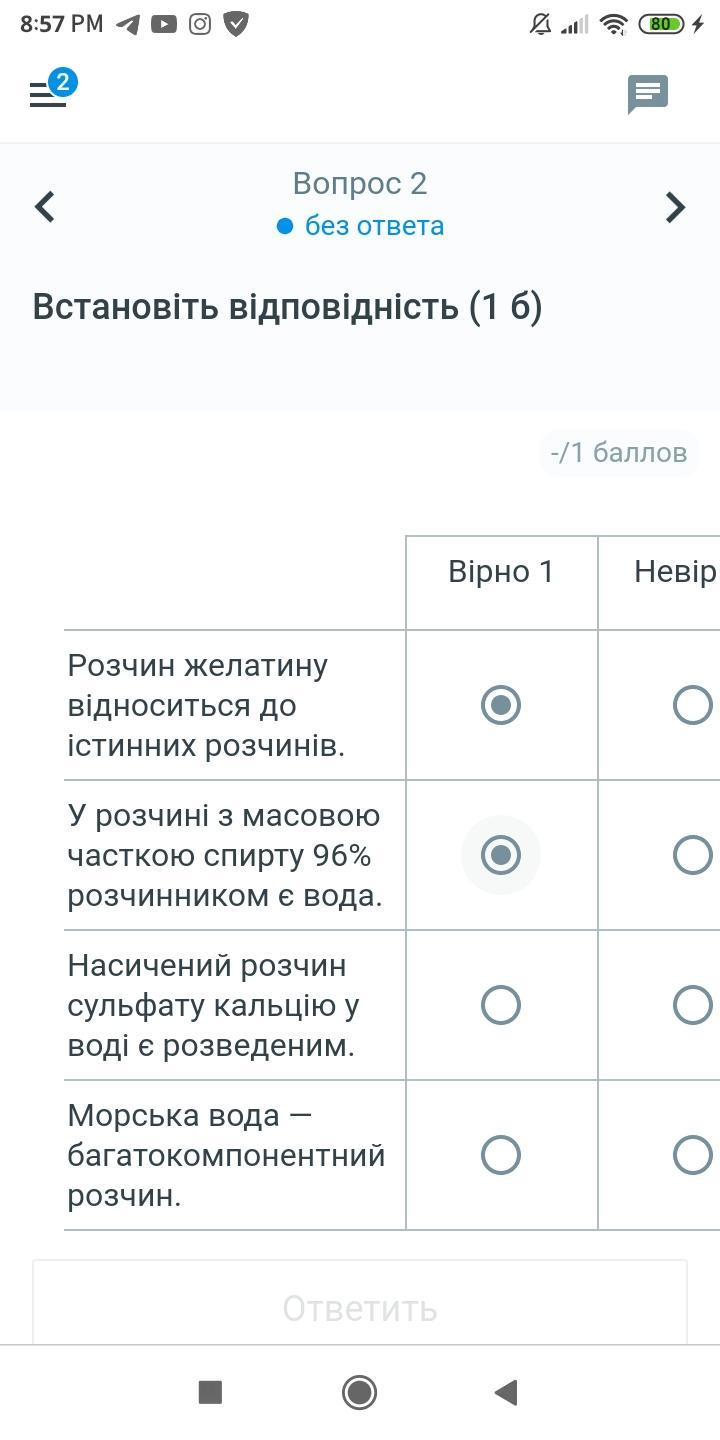The height and width of the screenshot is (1440, 720).
Task: Tap the shield VPN status icon
Action: pyautogui.click(x=236, y=24)
